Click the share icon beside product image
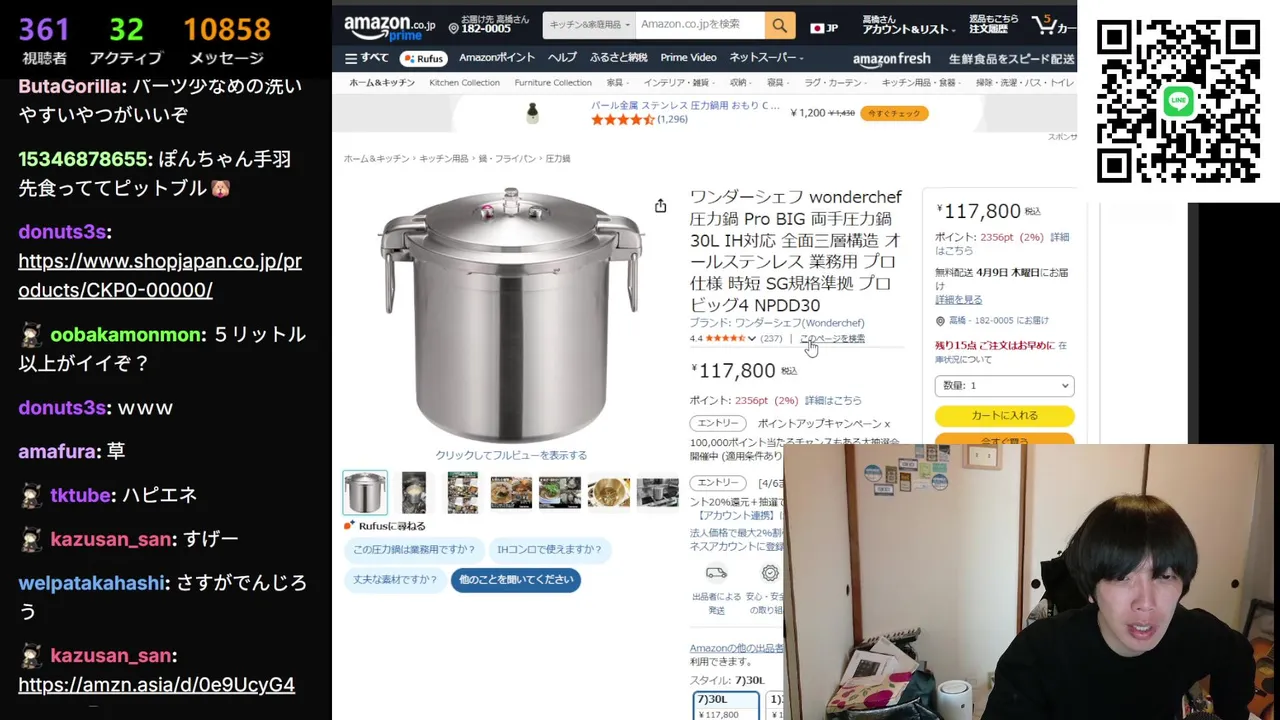 (660, 206)
